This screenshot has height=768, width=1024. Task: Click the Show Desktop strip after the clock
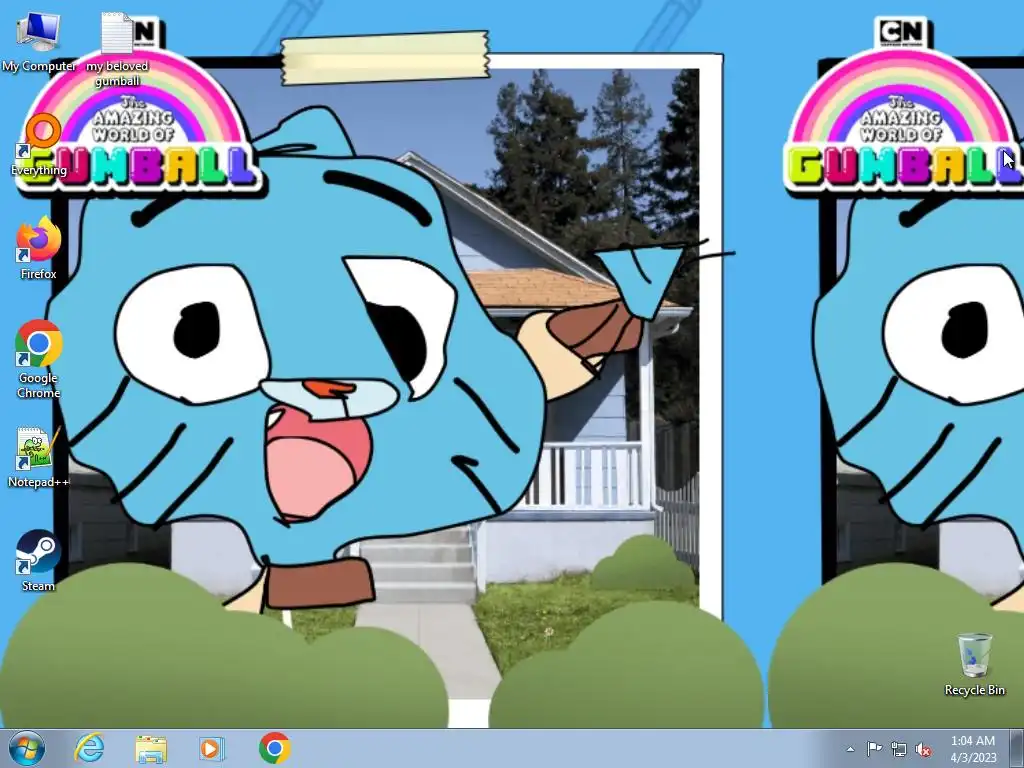(x=1016, y=748)
